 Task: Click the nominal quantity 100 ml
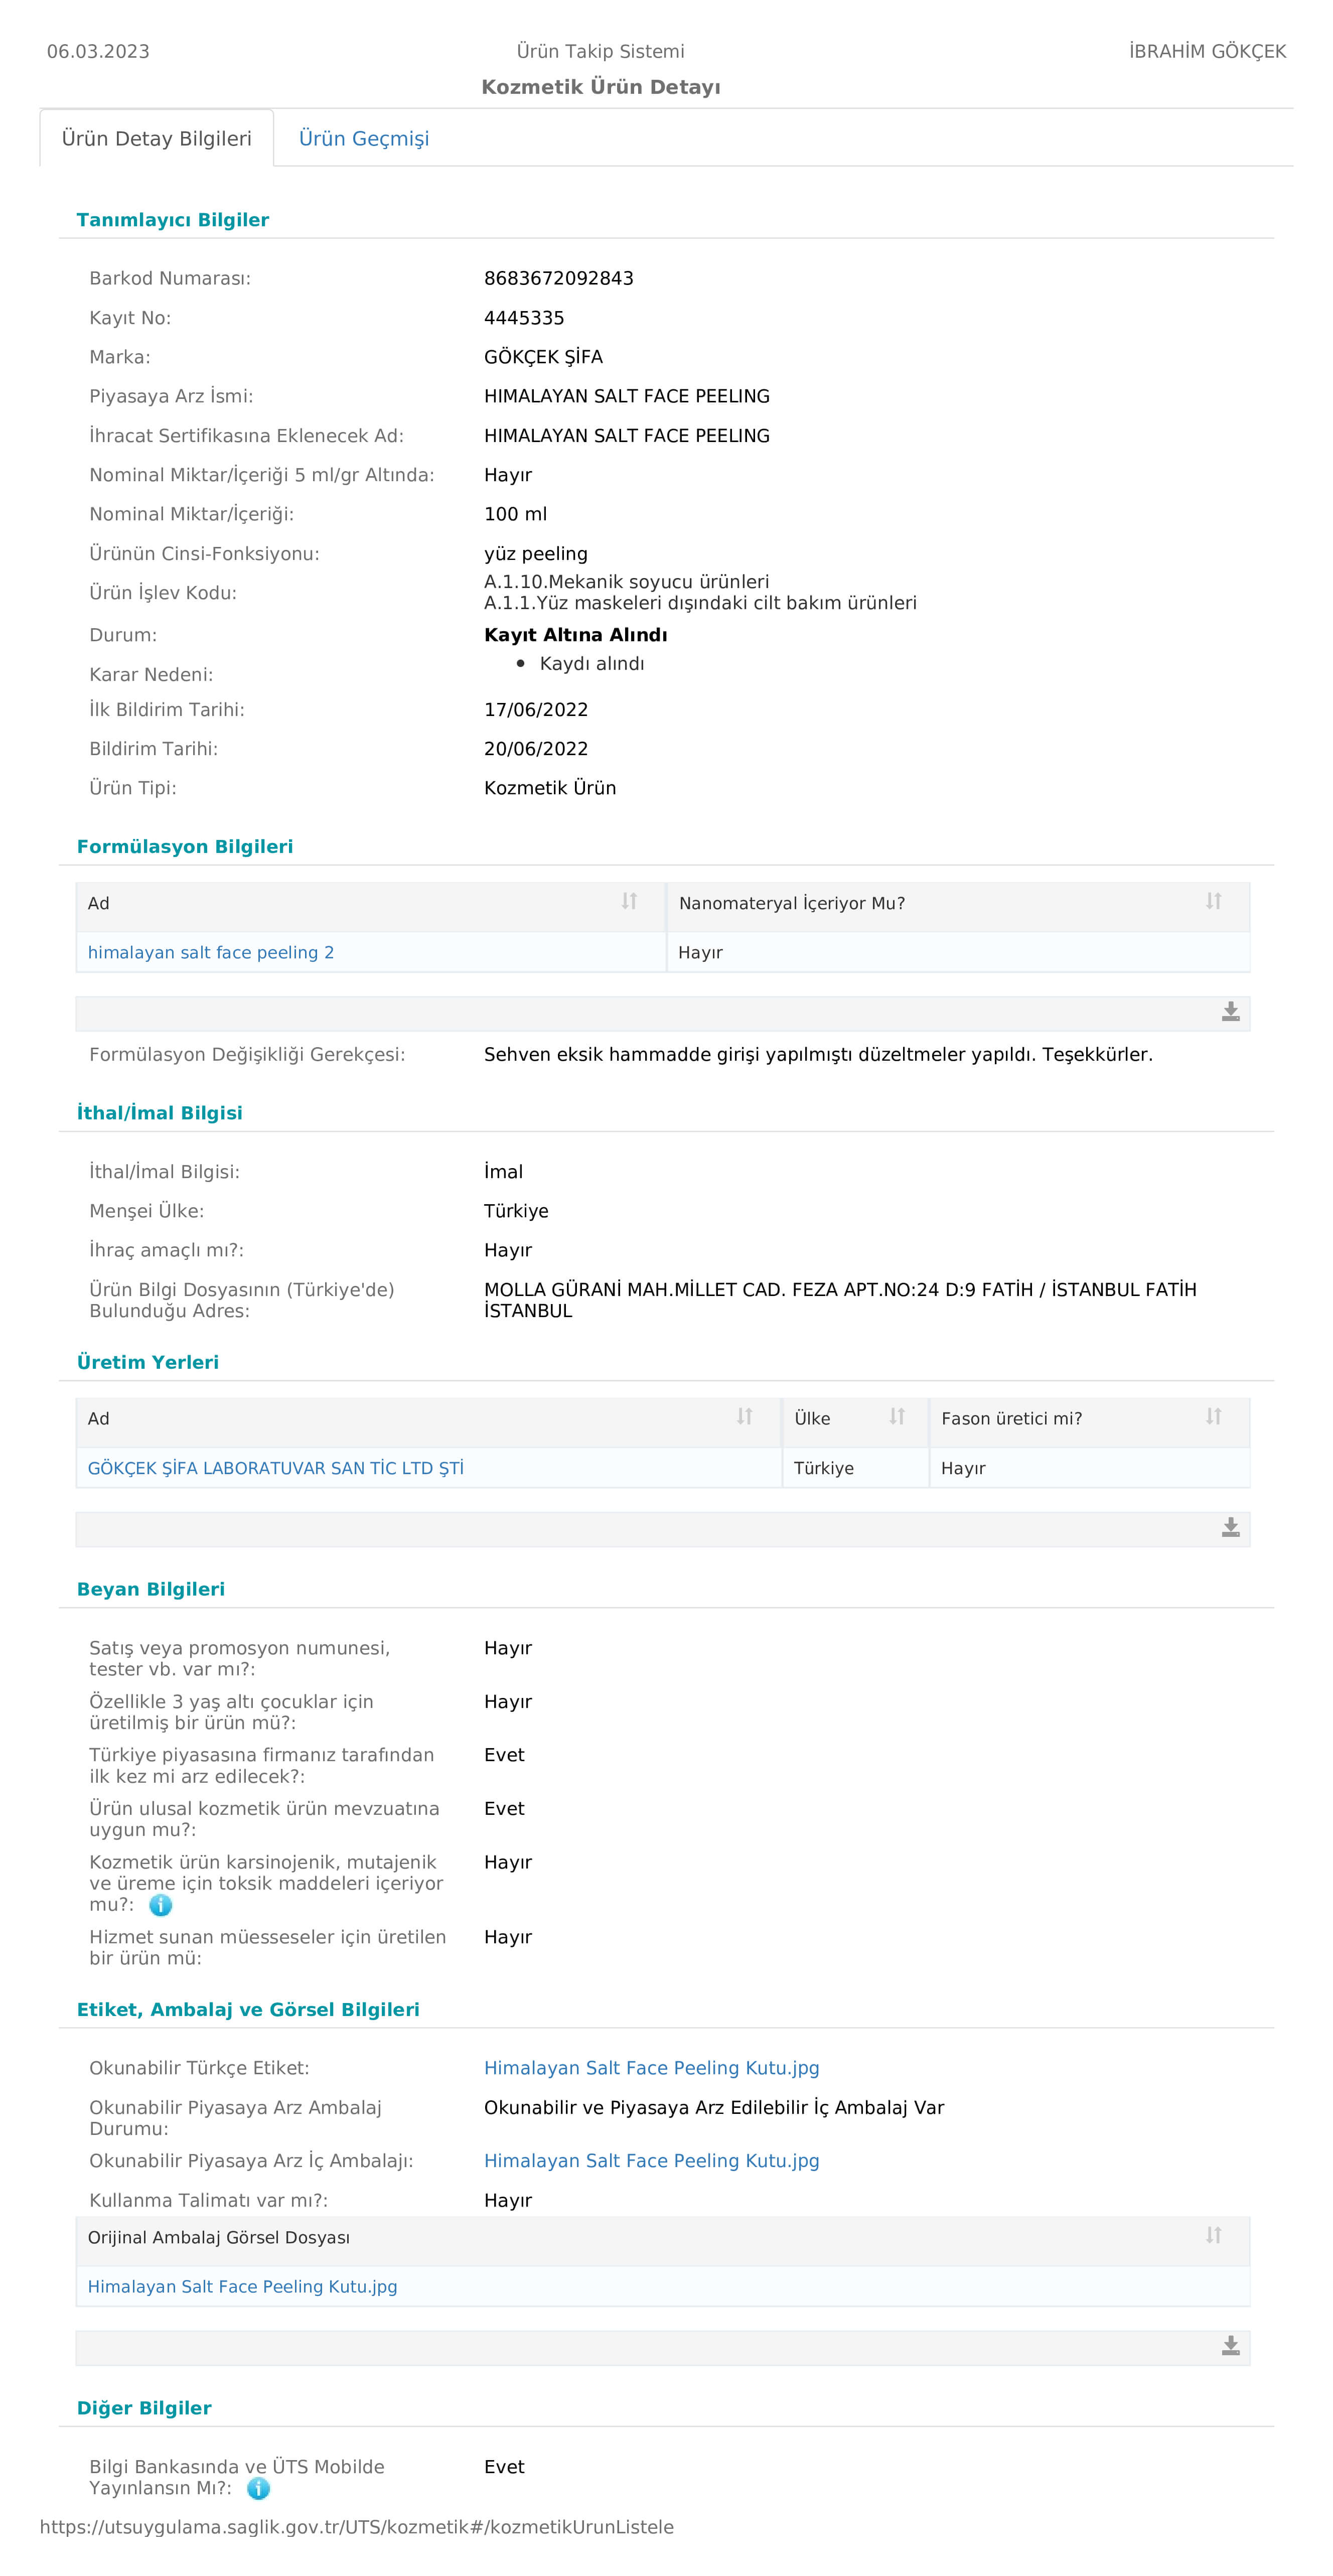(x=516, y=514)
